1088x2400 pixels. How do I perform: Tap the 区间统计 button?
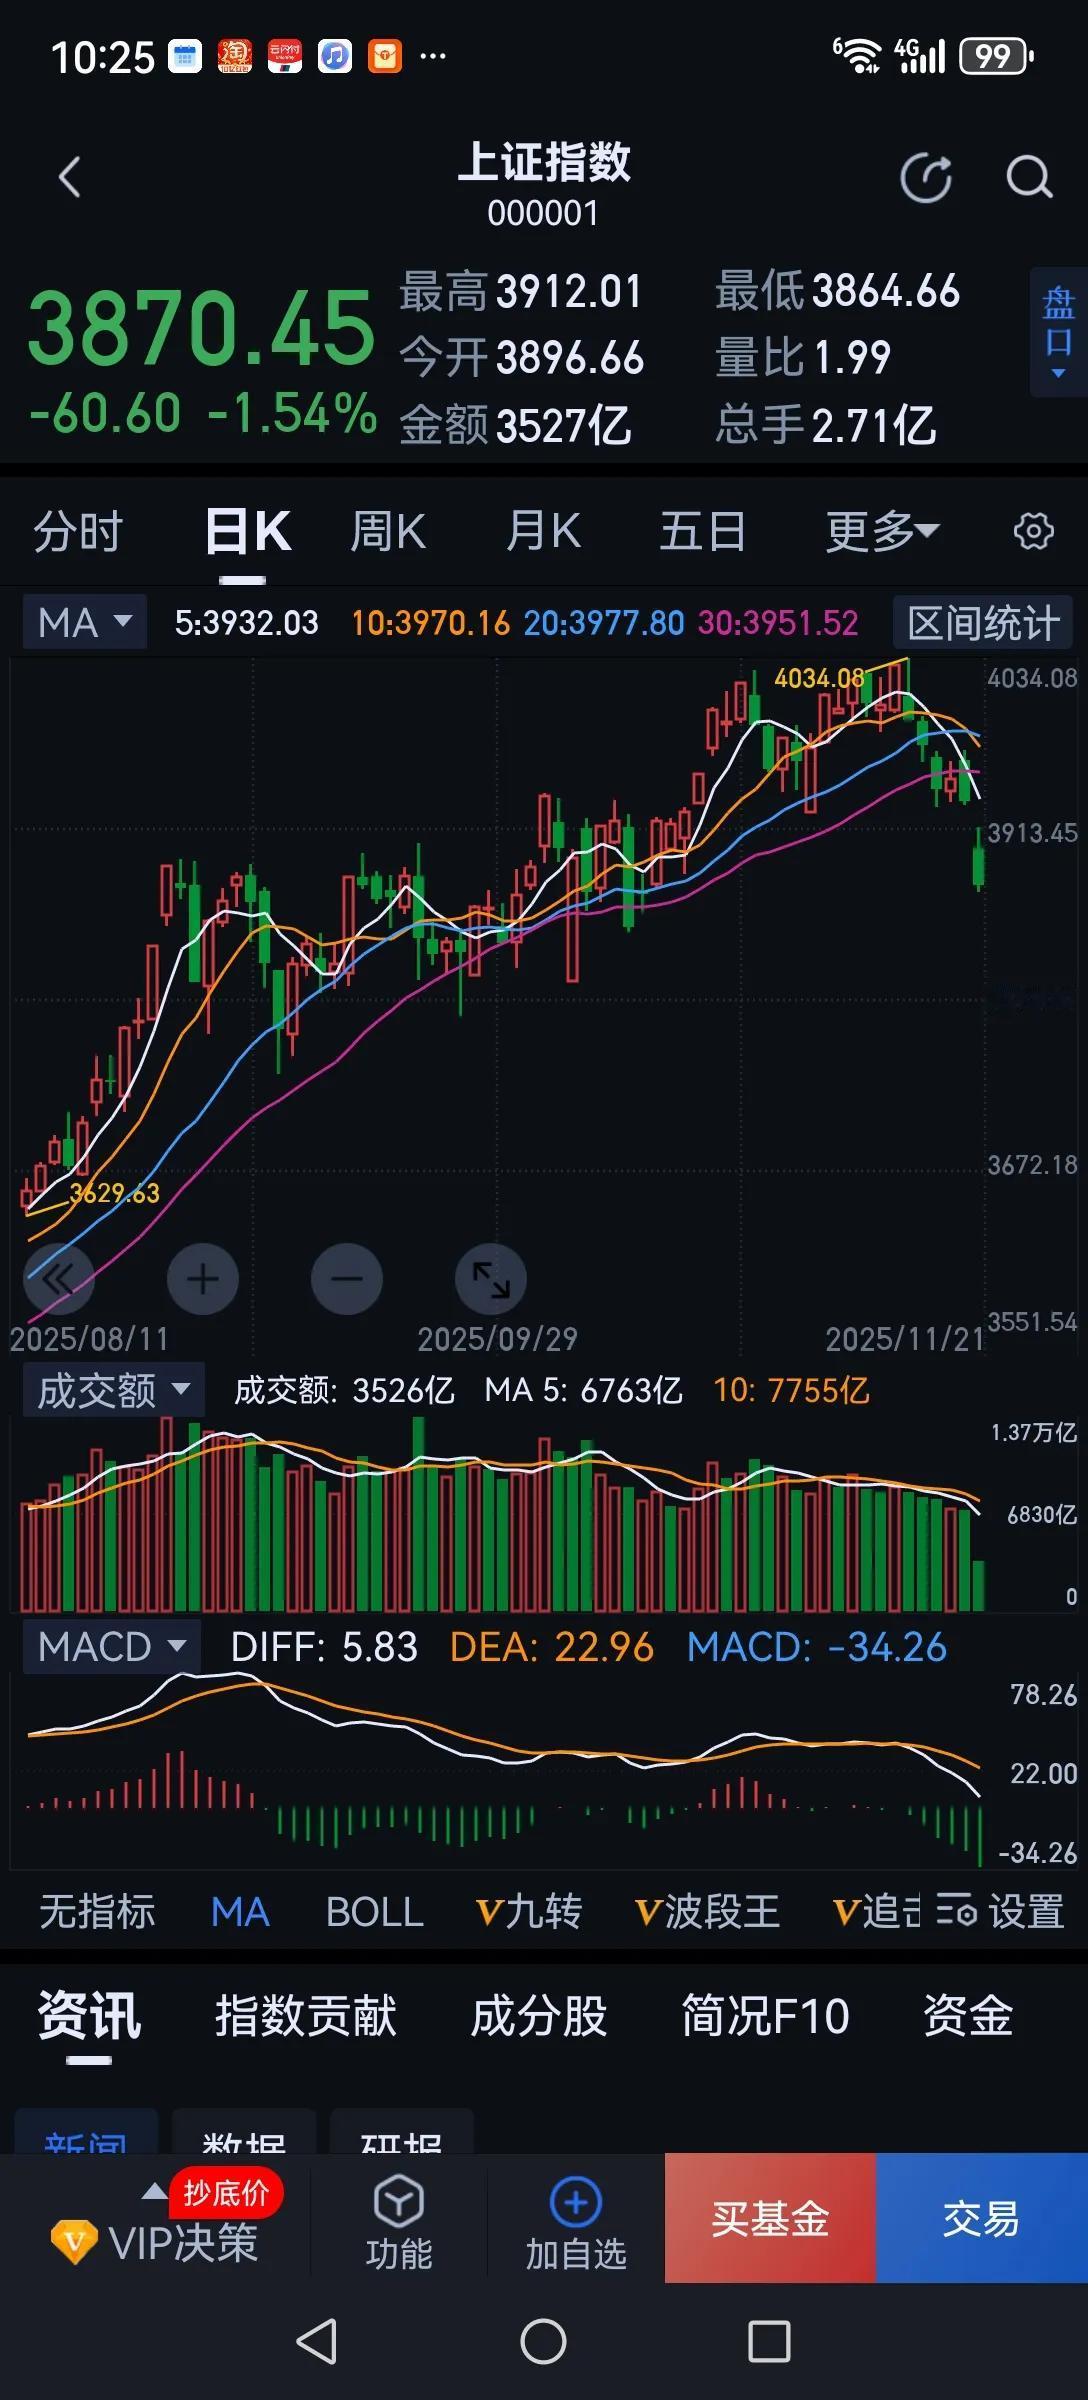pos(983,622)
